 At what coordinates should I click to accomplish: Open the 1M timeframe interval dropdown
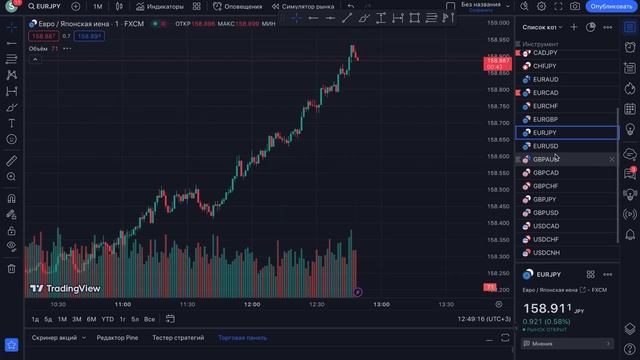pos(98,7)
